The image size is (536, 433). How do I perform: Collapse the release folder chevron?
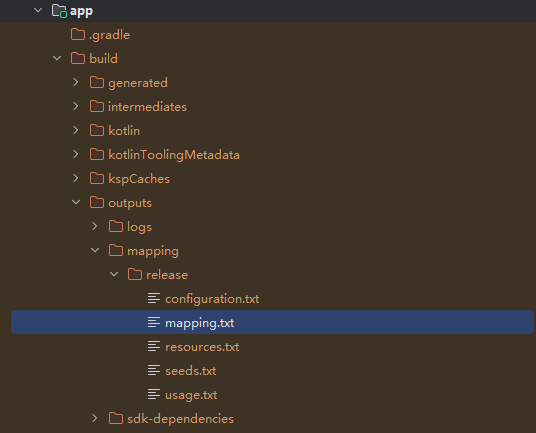tap(114, 274)
